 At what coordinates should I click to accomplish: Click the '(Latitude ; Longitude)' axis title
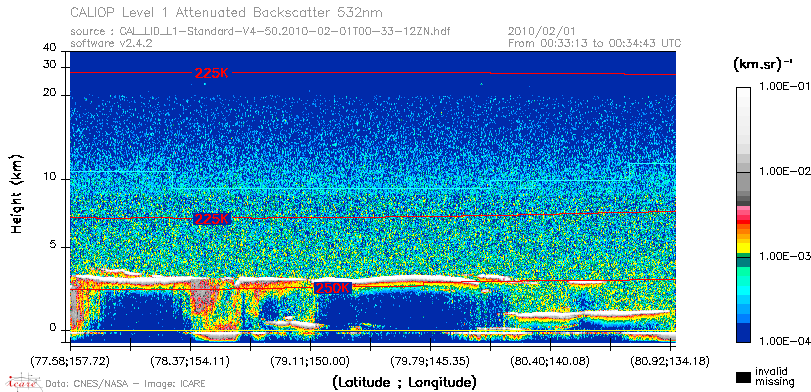pos(404,383)
